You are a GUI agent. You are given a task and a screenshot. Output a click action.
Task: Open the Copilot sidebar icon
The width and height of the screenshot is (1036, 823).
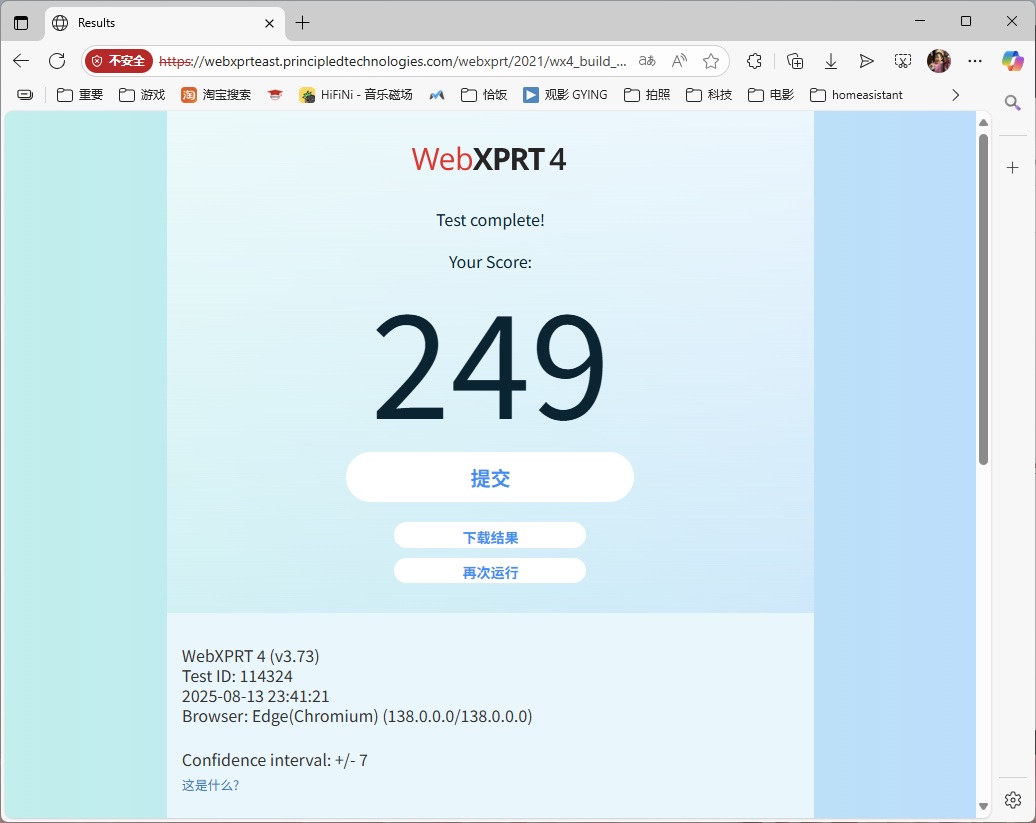[1012, 61]
